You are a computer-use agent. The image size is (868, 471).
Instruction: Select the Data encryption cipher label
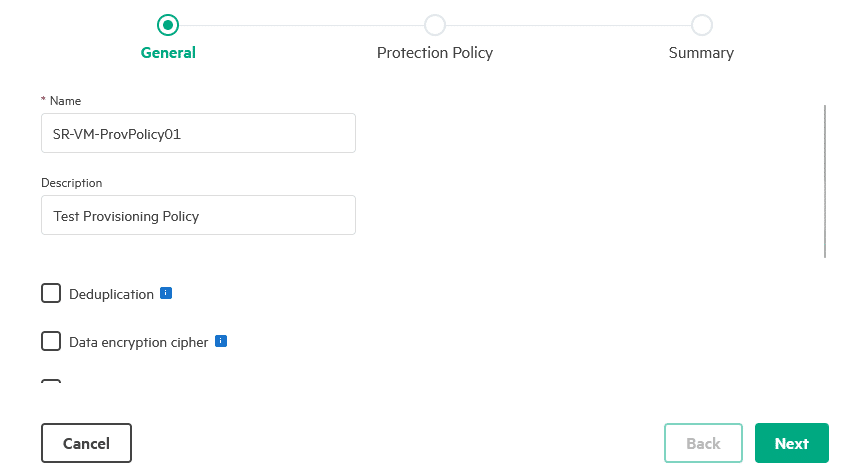click(x=138, y=343)
